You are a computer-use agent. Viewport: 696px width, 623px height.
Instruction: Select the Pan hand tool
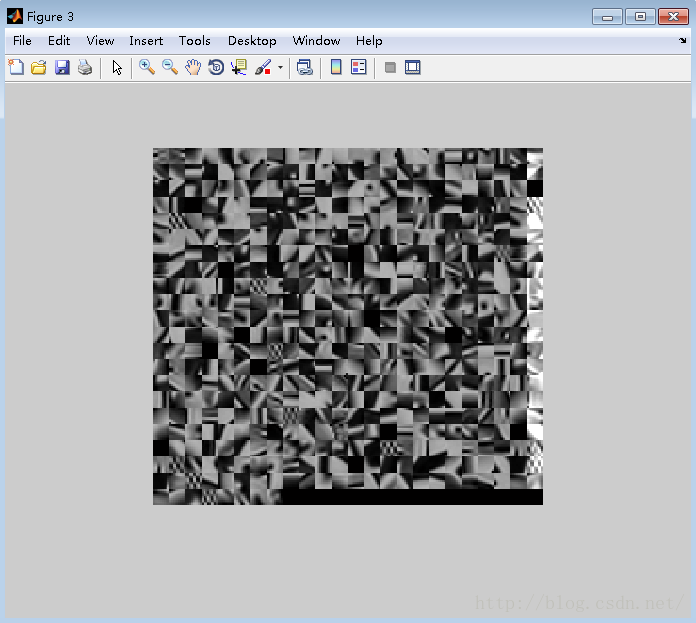(x=193, y=67)
